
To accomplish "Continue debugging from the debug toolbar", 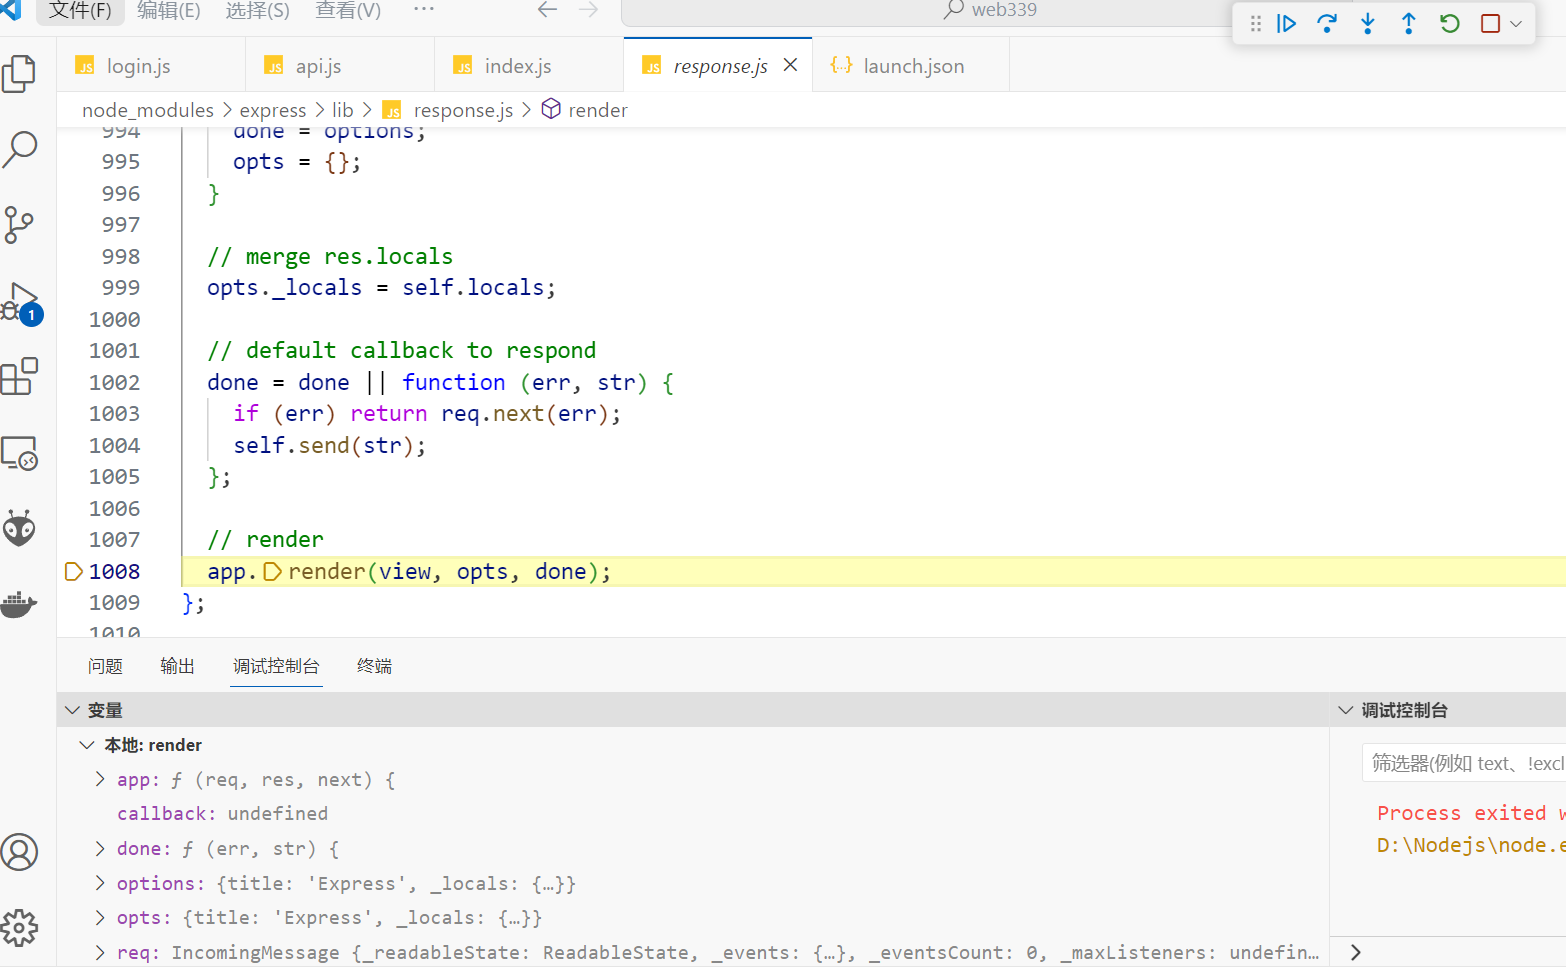I will 1286,23.
